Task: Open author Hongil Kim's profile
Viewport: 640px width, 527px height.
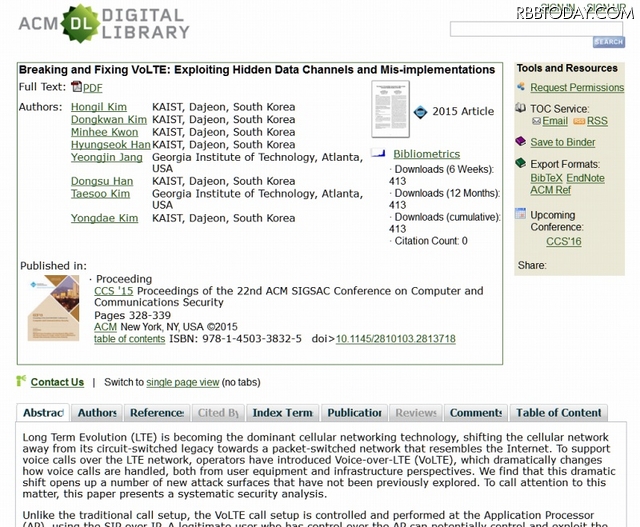Action: click(x=99, y=107)
